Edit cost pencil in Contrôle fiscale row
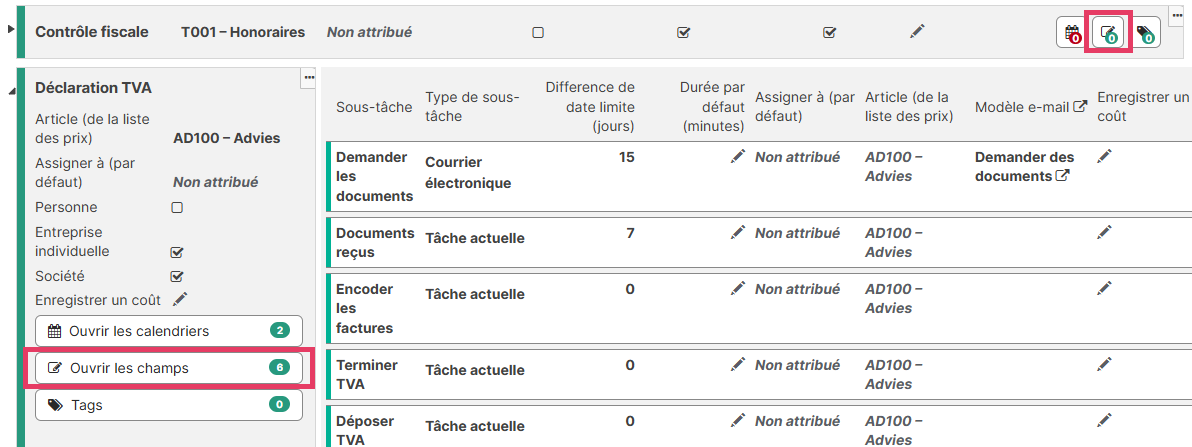The height and width of the screenshot is (447, 1192). point(917,32)
